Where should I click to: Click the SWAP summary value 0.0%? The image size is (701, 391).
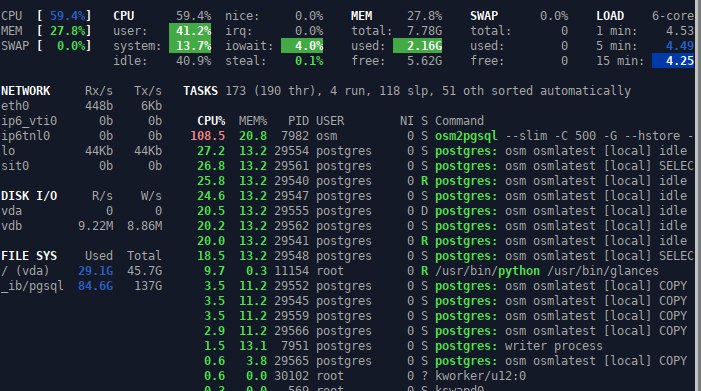click(x=71, y=46)
